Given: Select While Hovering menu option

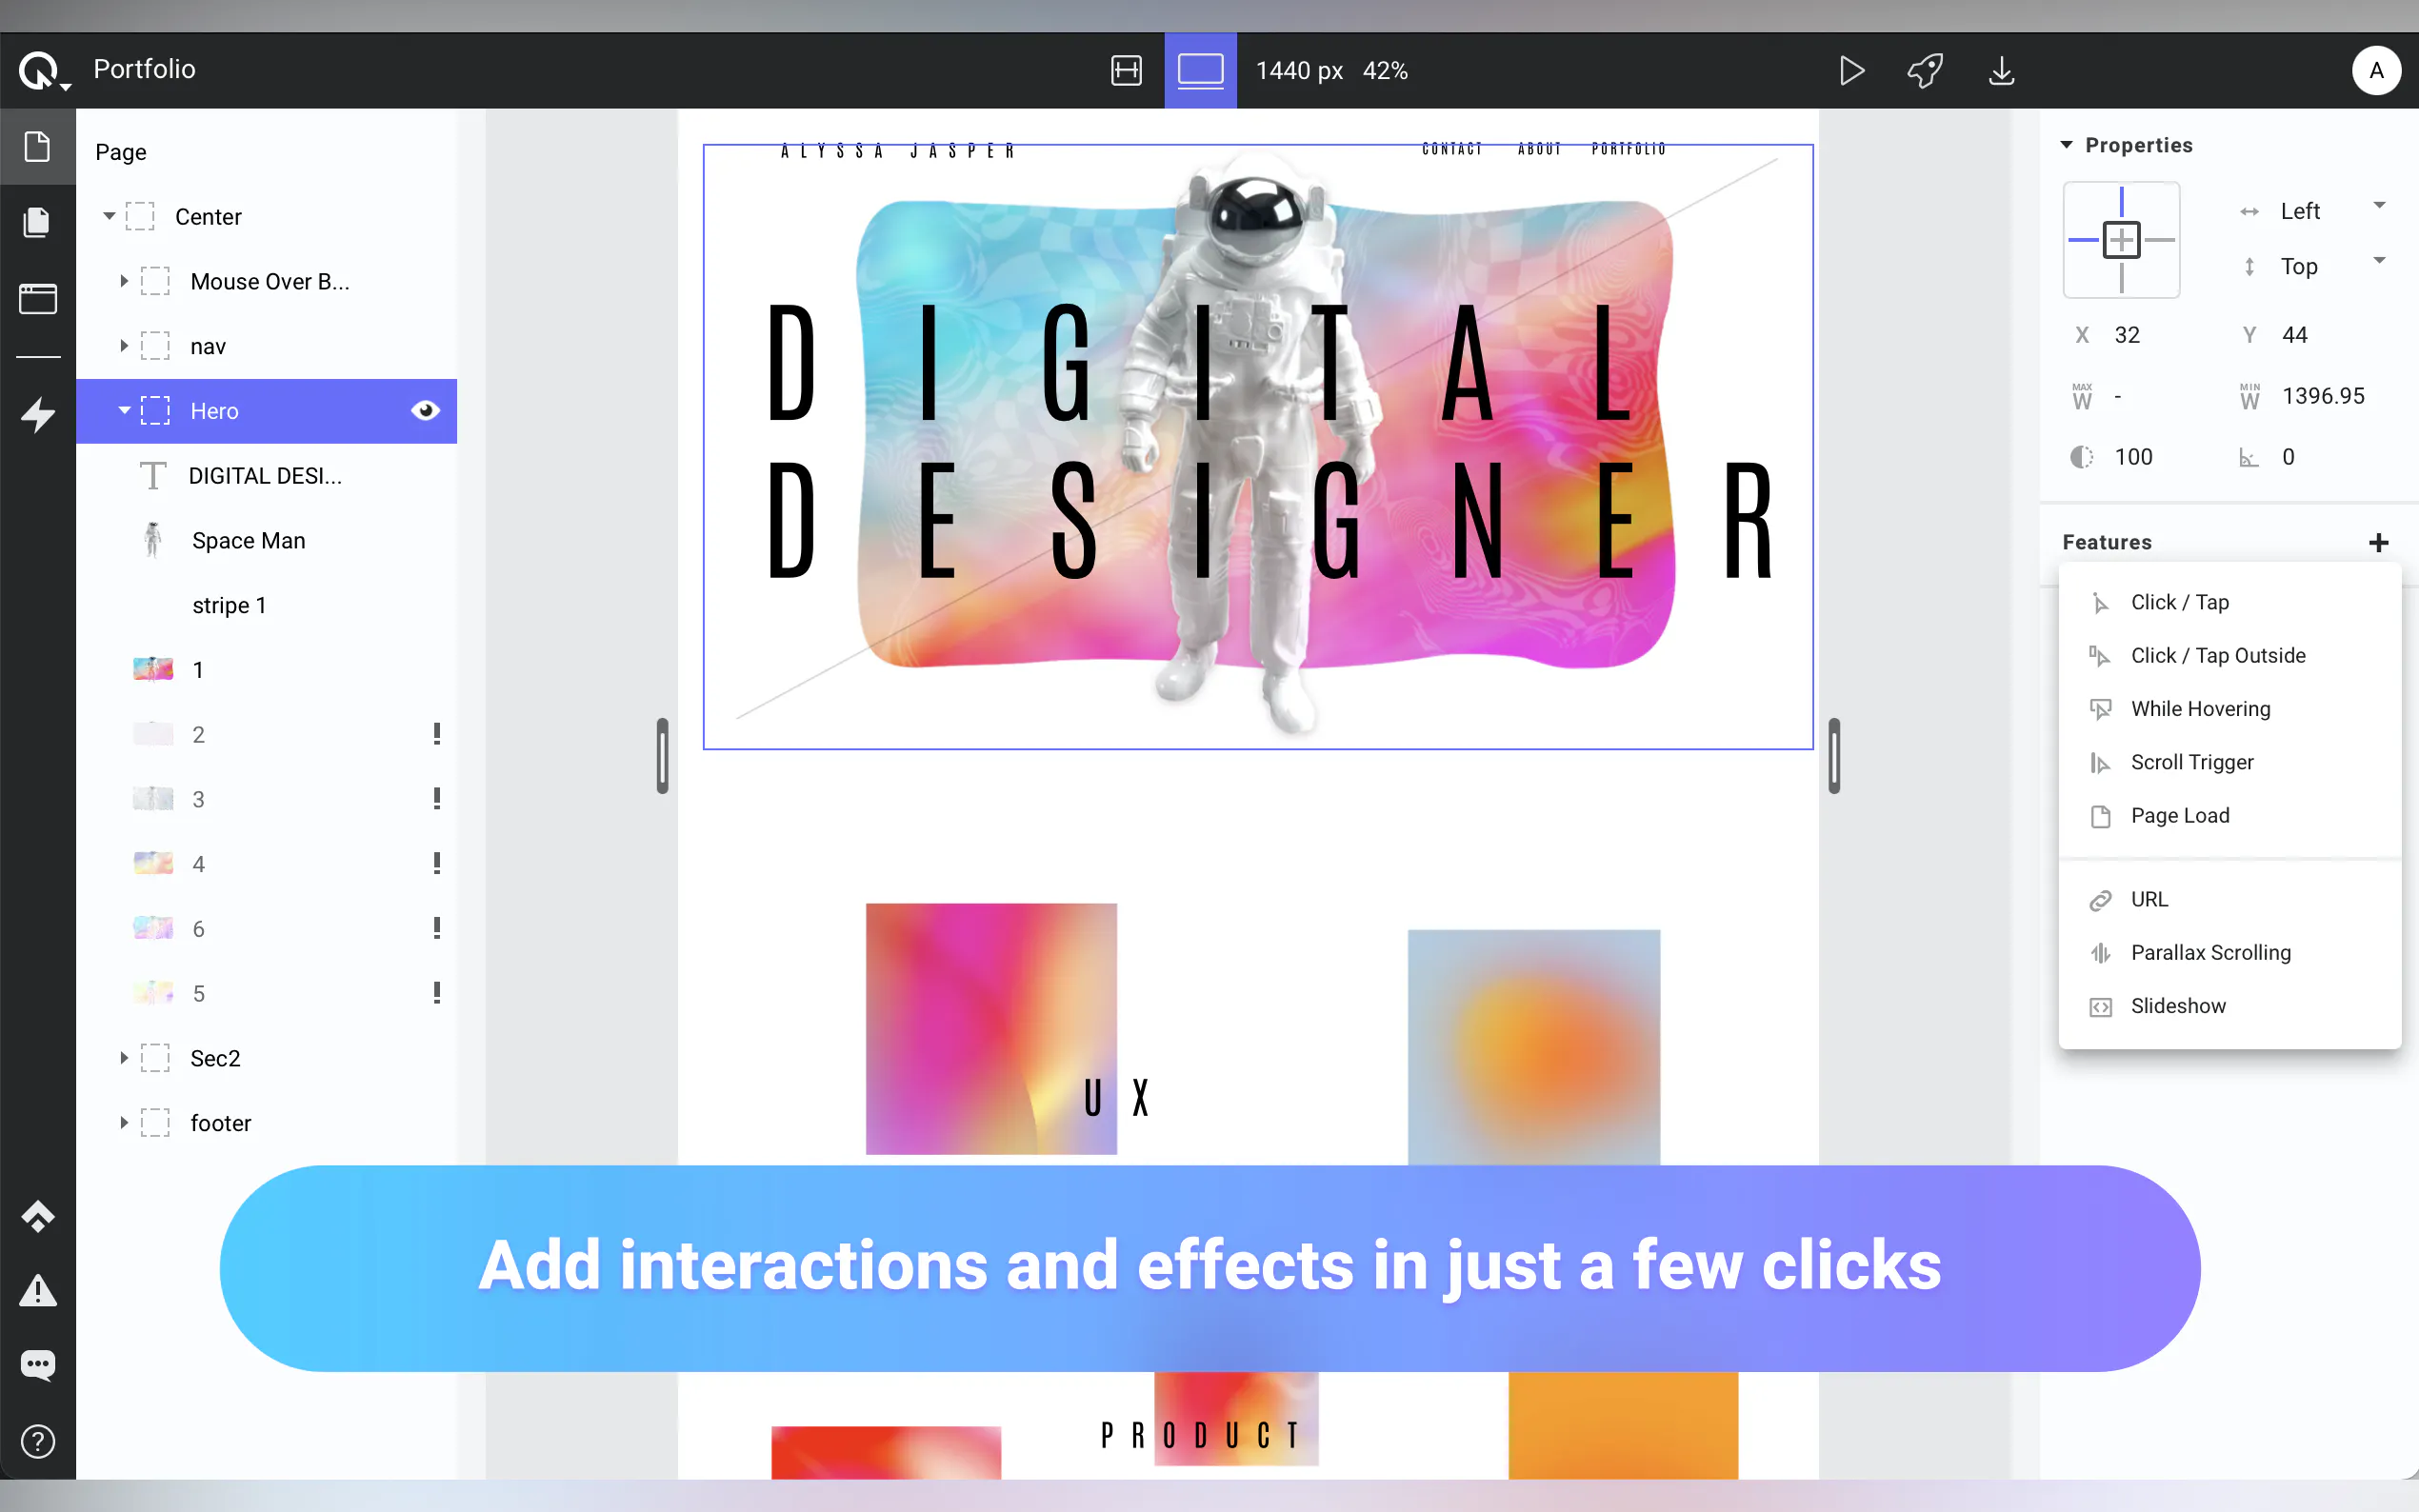Looking at the screenshot, I should [2200, 708].
